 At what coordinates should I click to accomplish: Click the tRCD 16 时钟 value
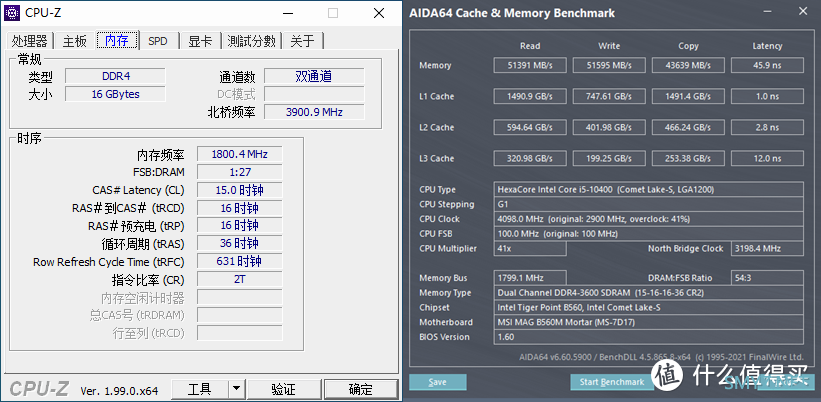pyautogui.click(x=239, y=208)
